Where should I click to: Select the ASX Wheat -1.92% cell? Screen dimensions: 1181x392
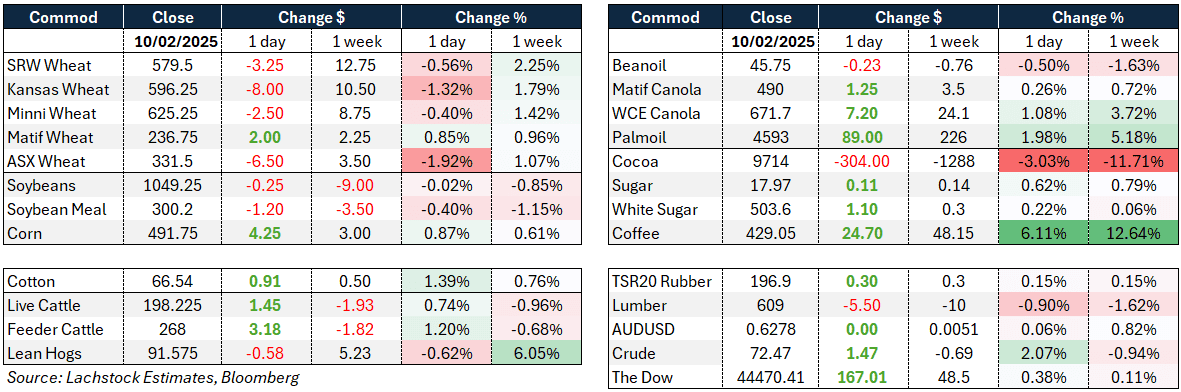[x=446, y=161]
